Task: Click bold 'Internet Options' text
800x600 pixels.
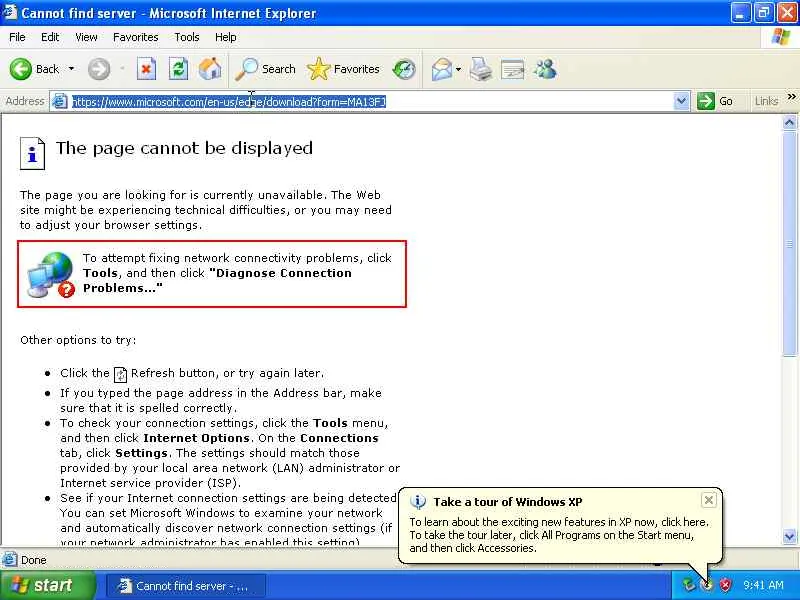Action: [196, 438]
